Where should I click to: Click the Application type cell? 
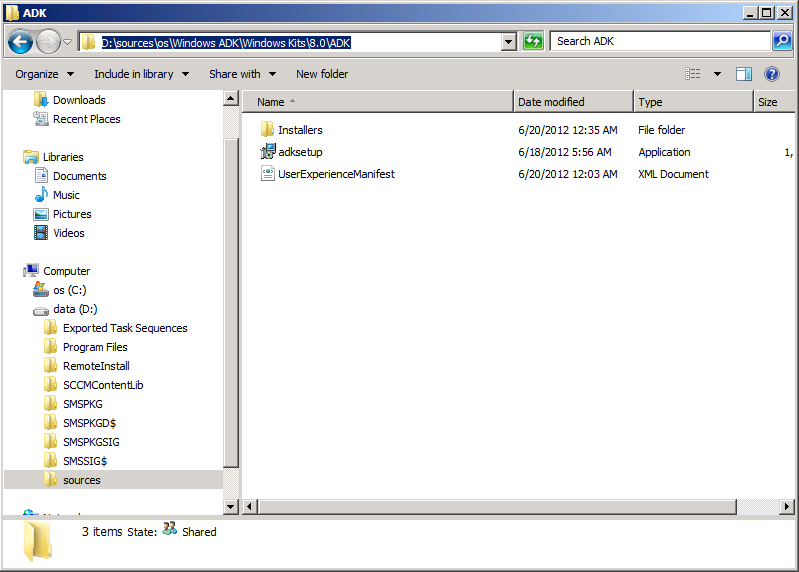pyautogui.click(x=664, y=152)
